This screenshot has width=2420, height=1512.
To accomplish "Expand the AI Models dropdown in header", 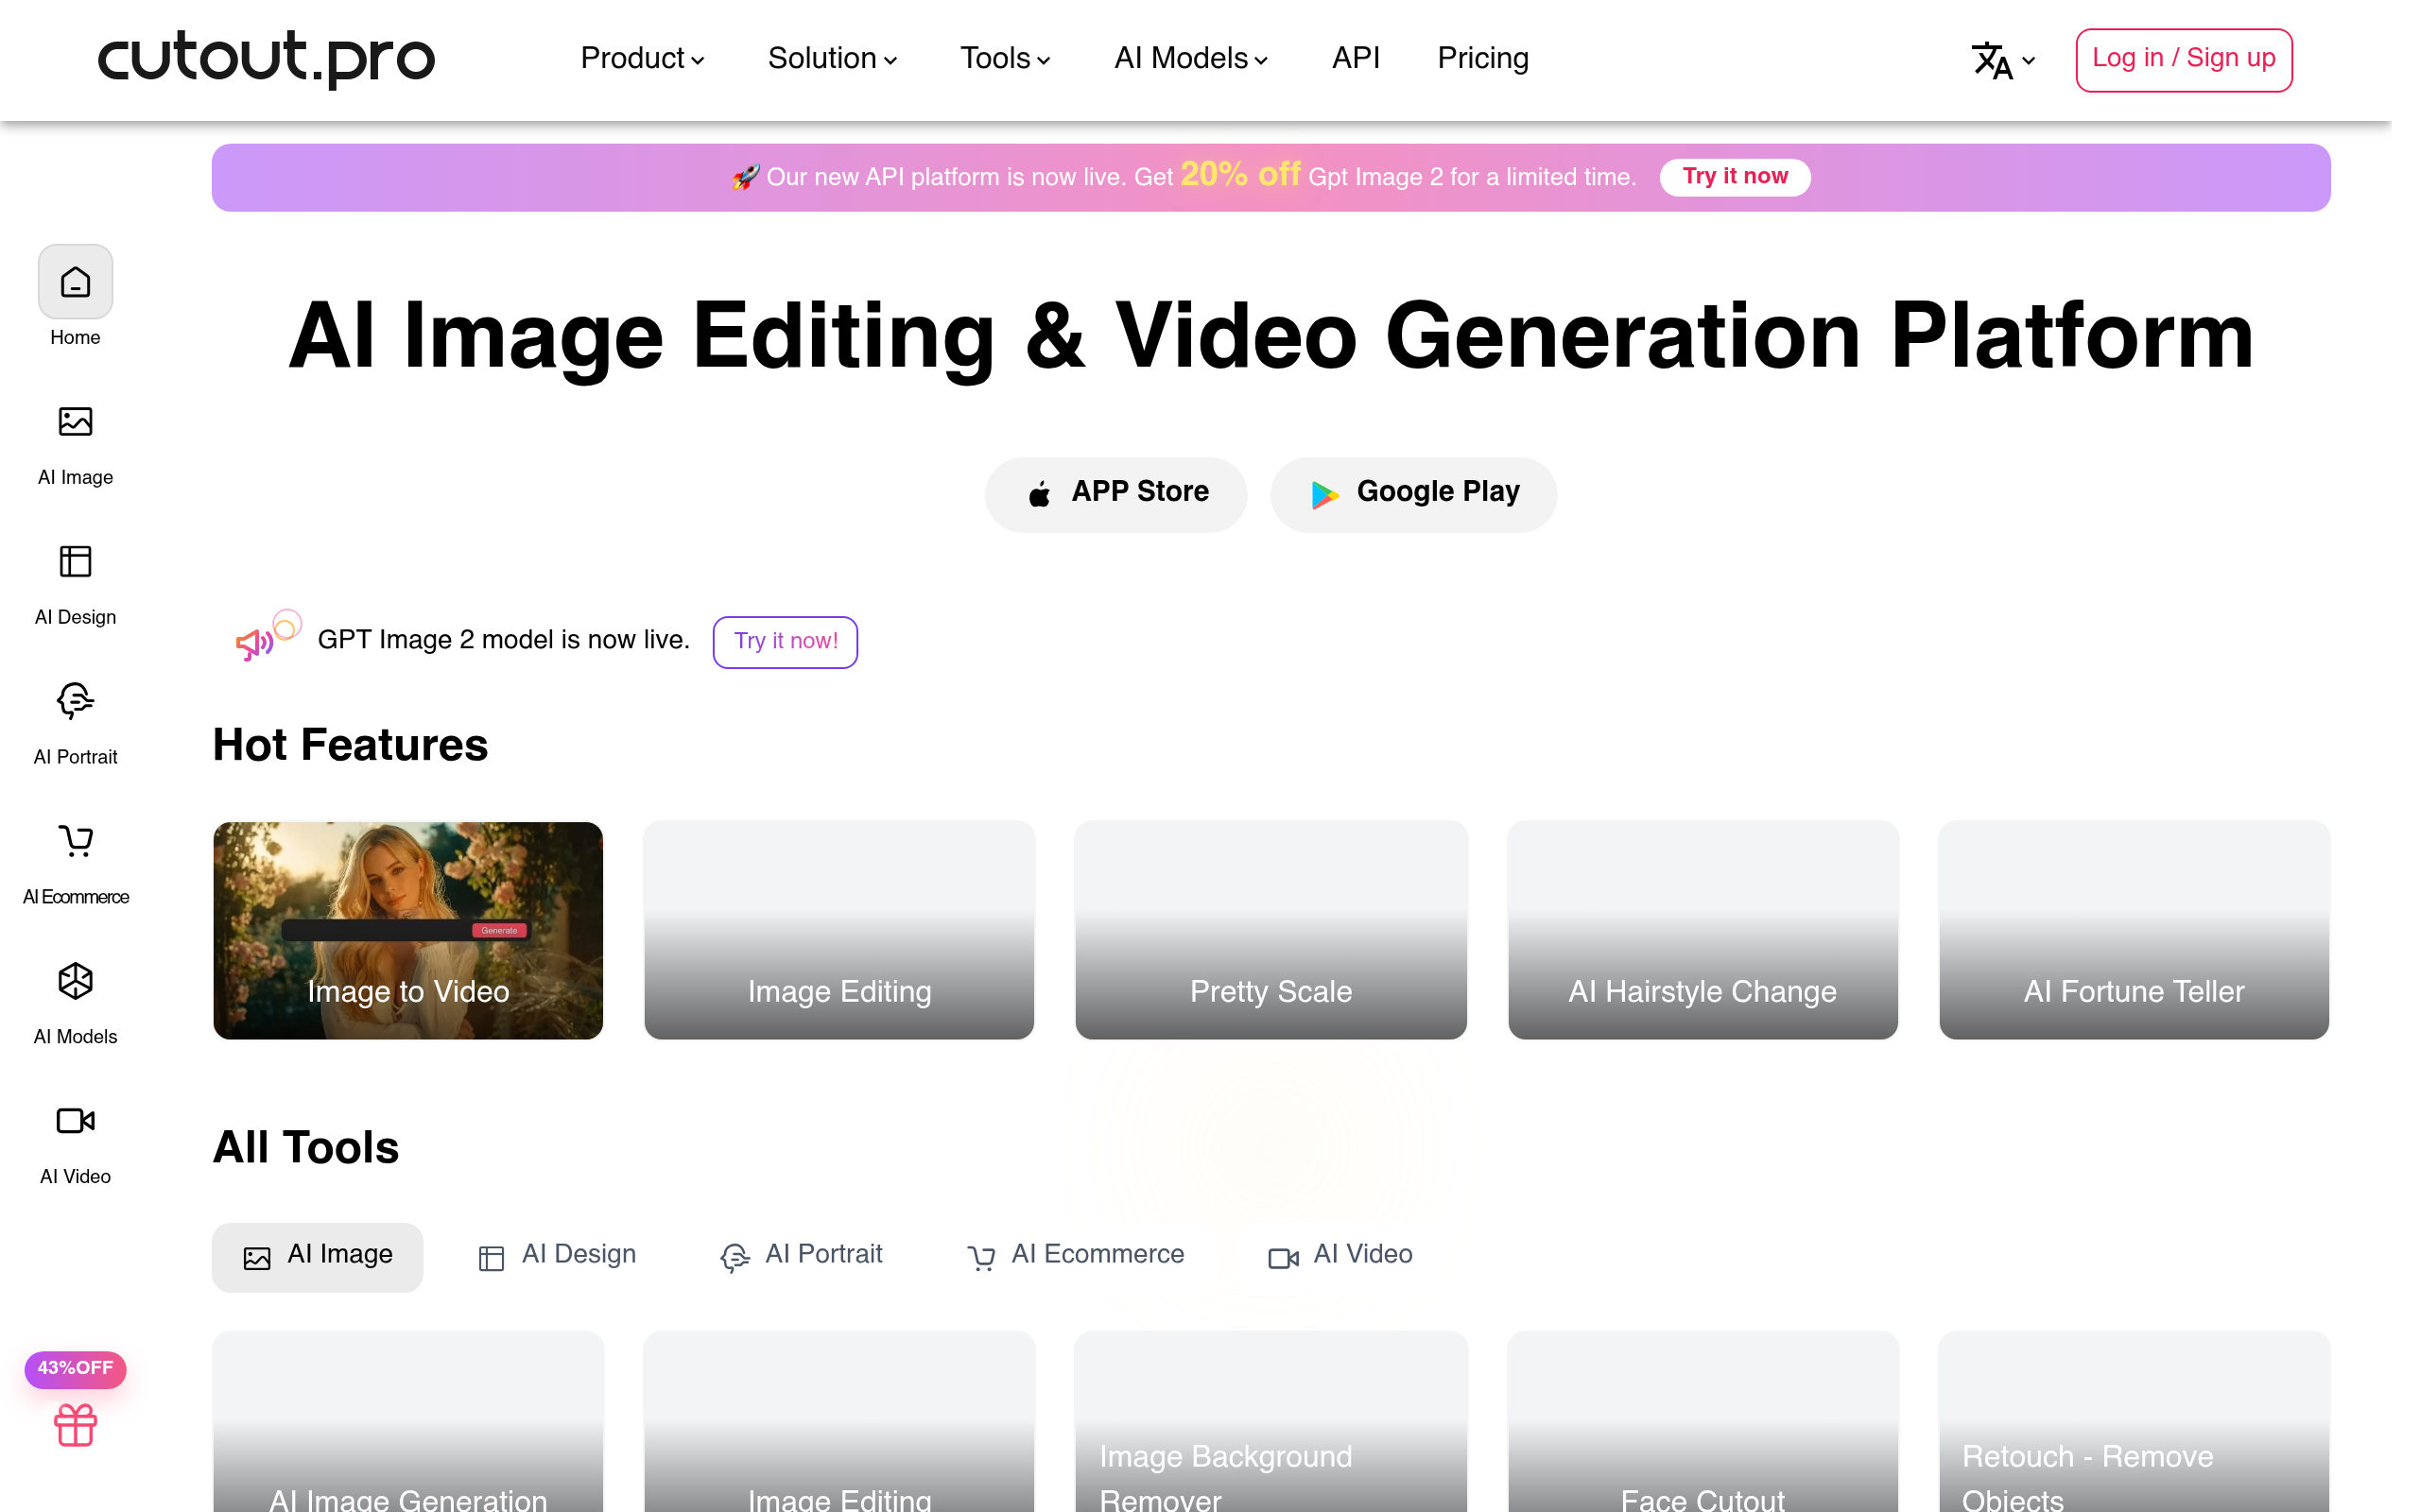I will [1191, 59].
